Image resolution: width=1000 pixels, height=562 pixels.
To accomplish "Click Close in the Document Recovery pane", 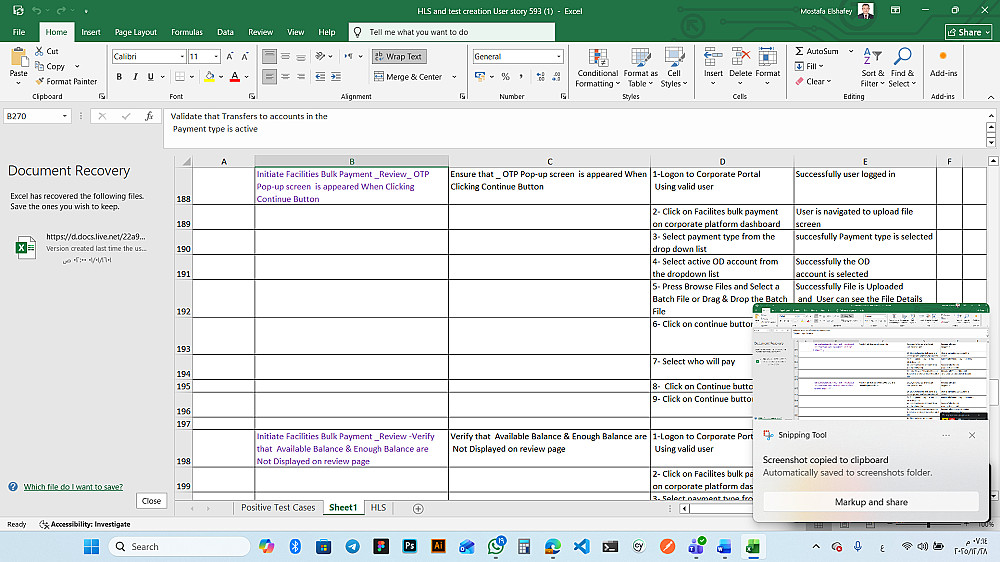I will (x=151, y=501).
